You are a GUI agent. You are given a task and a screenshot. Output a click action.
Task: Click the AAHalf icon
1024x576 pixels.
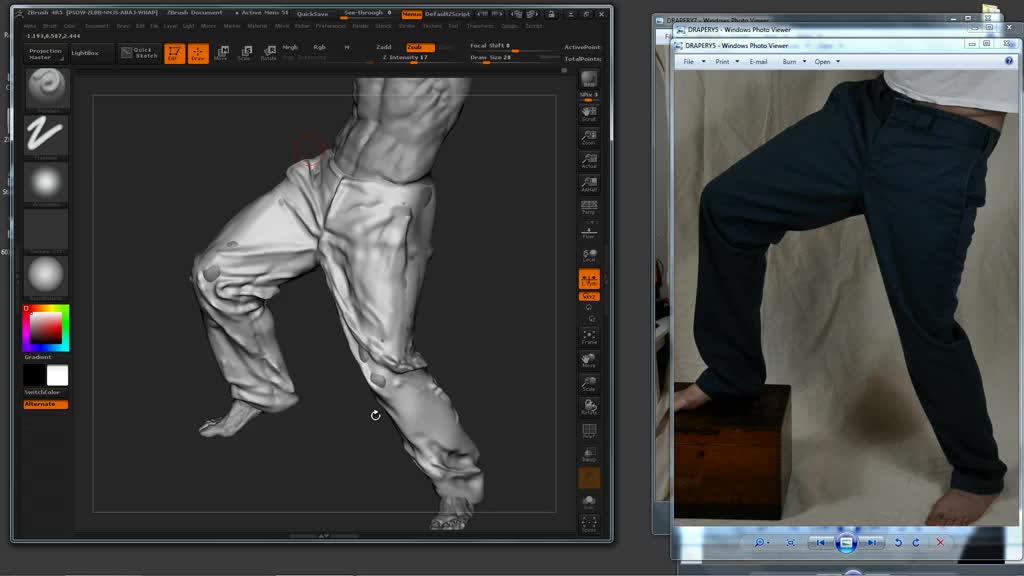pos(589,184)
